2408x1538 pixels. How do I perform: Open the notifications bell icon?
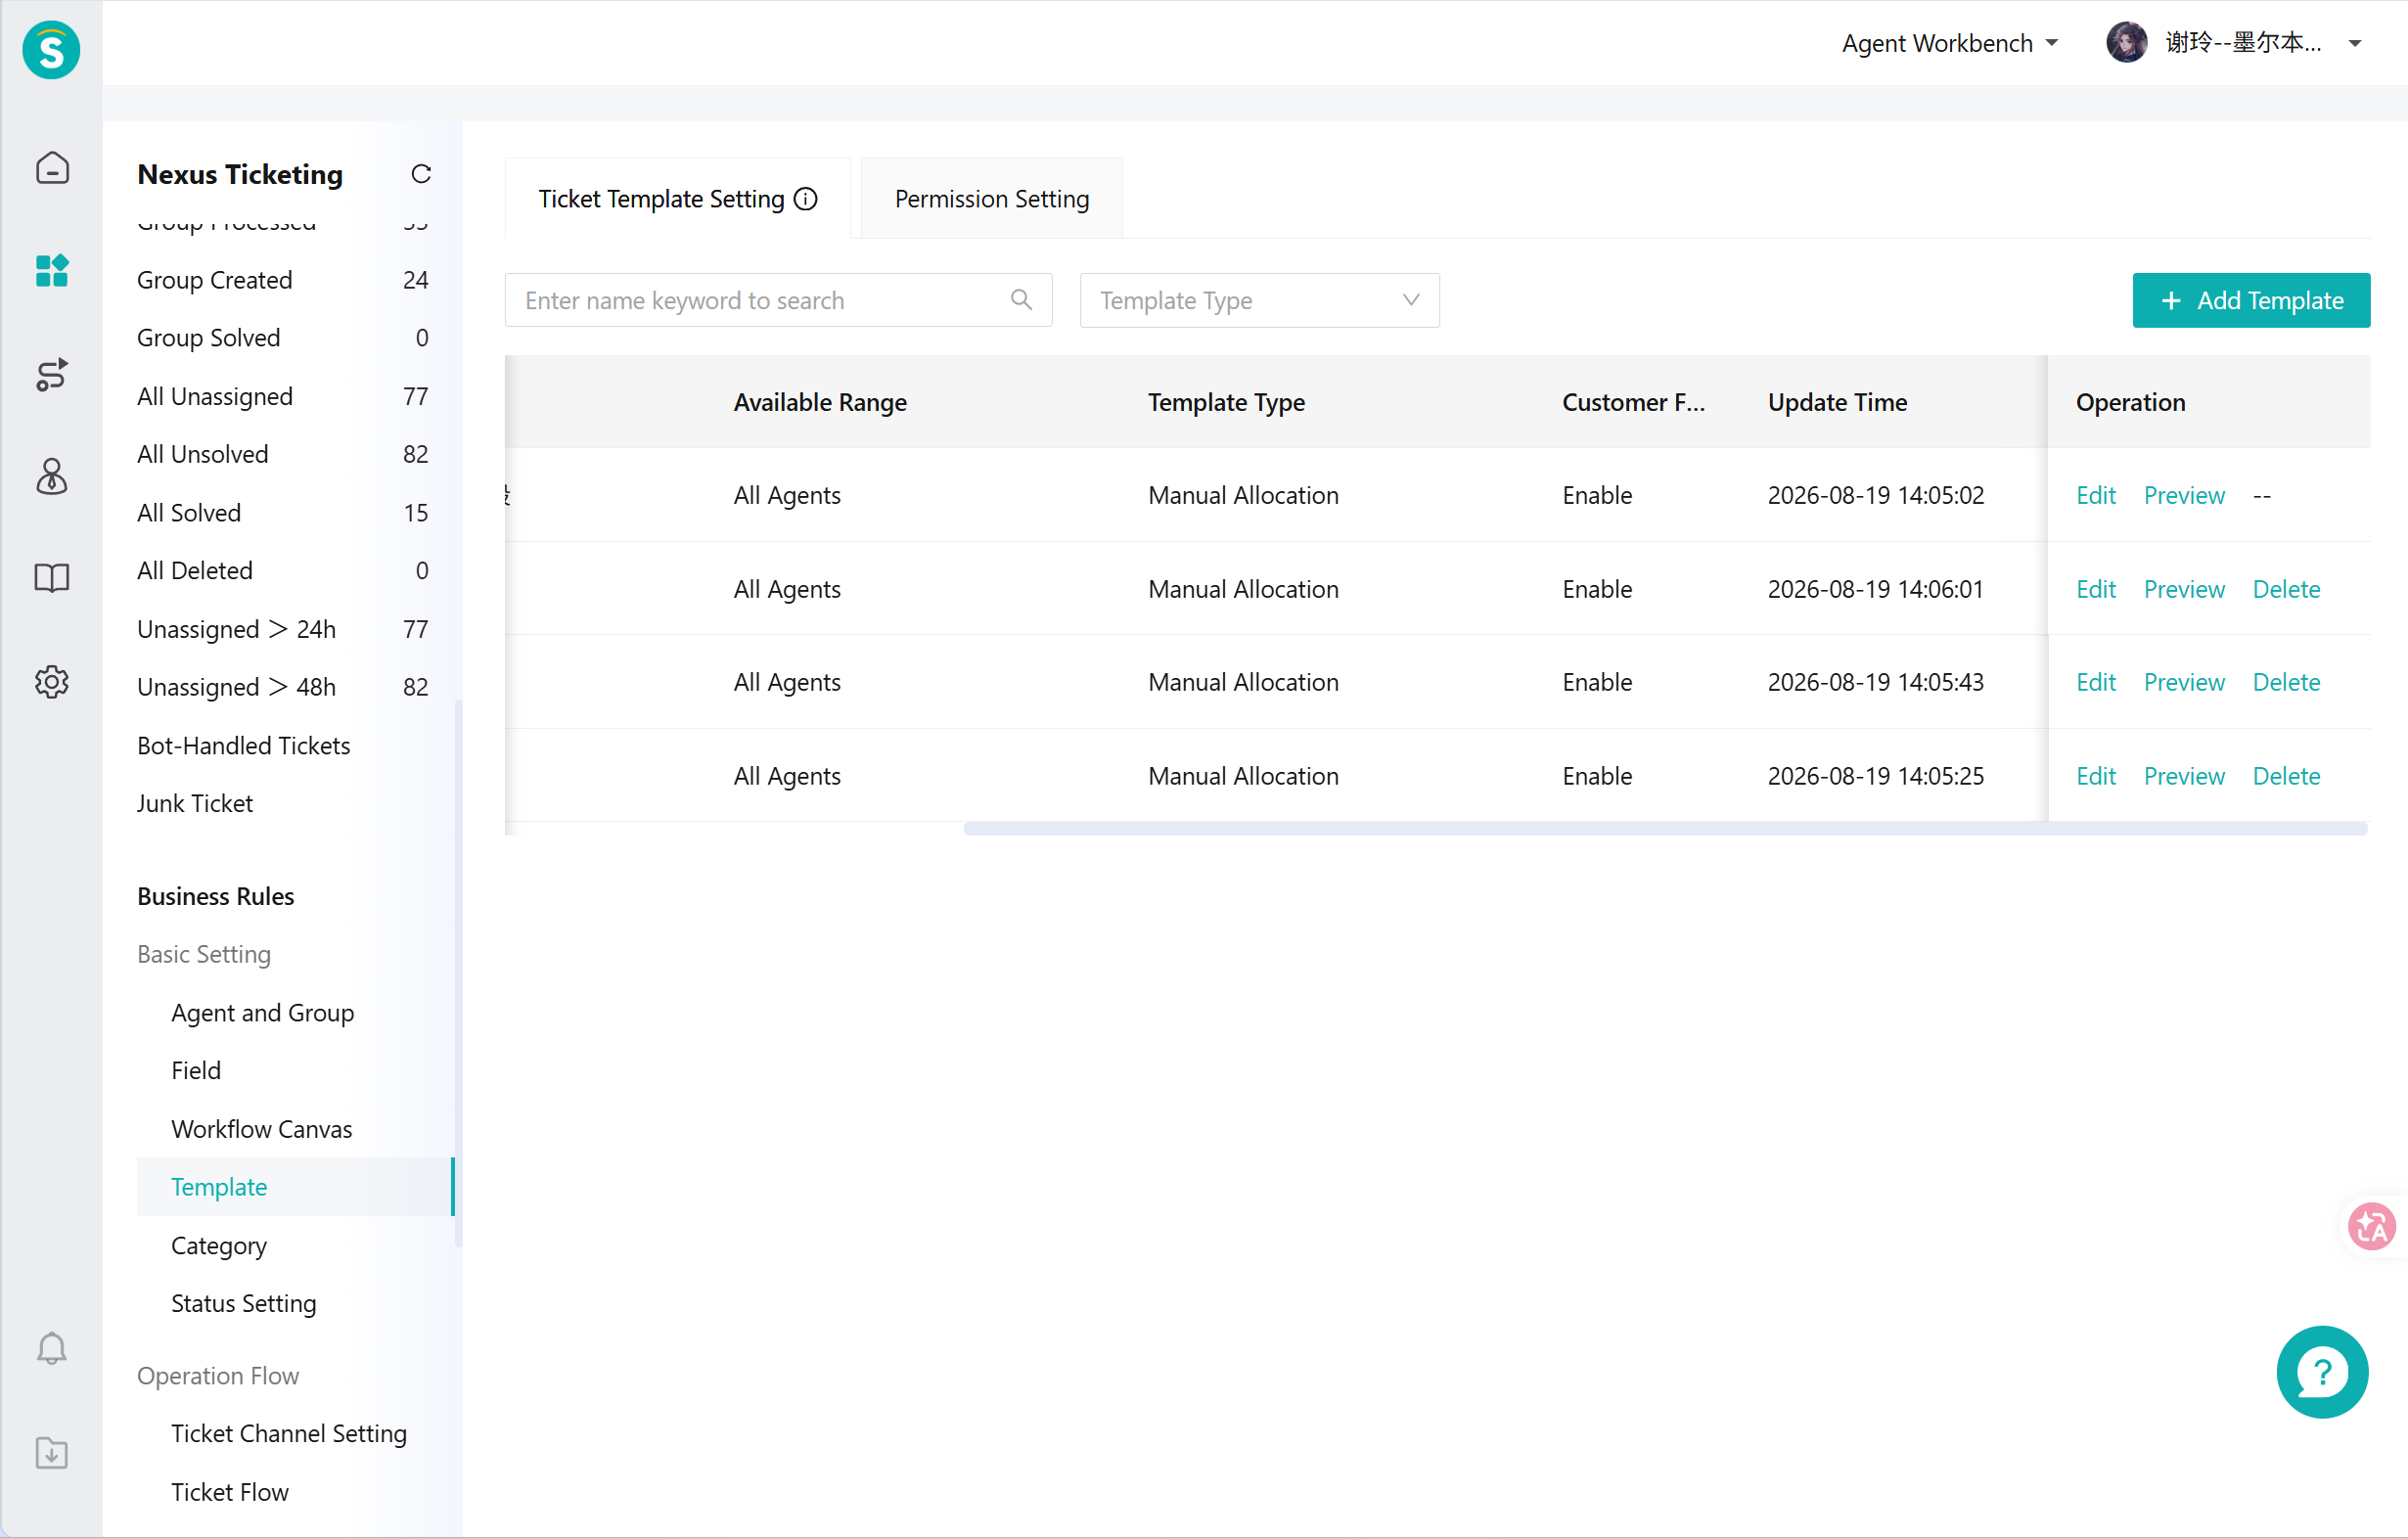click(52, 1348)
